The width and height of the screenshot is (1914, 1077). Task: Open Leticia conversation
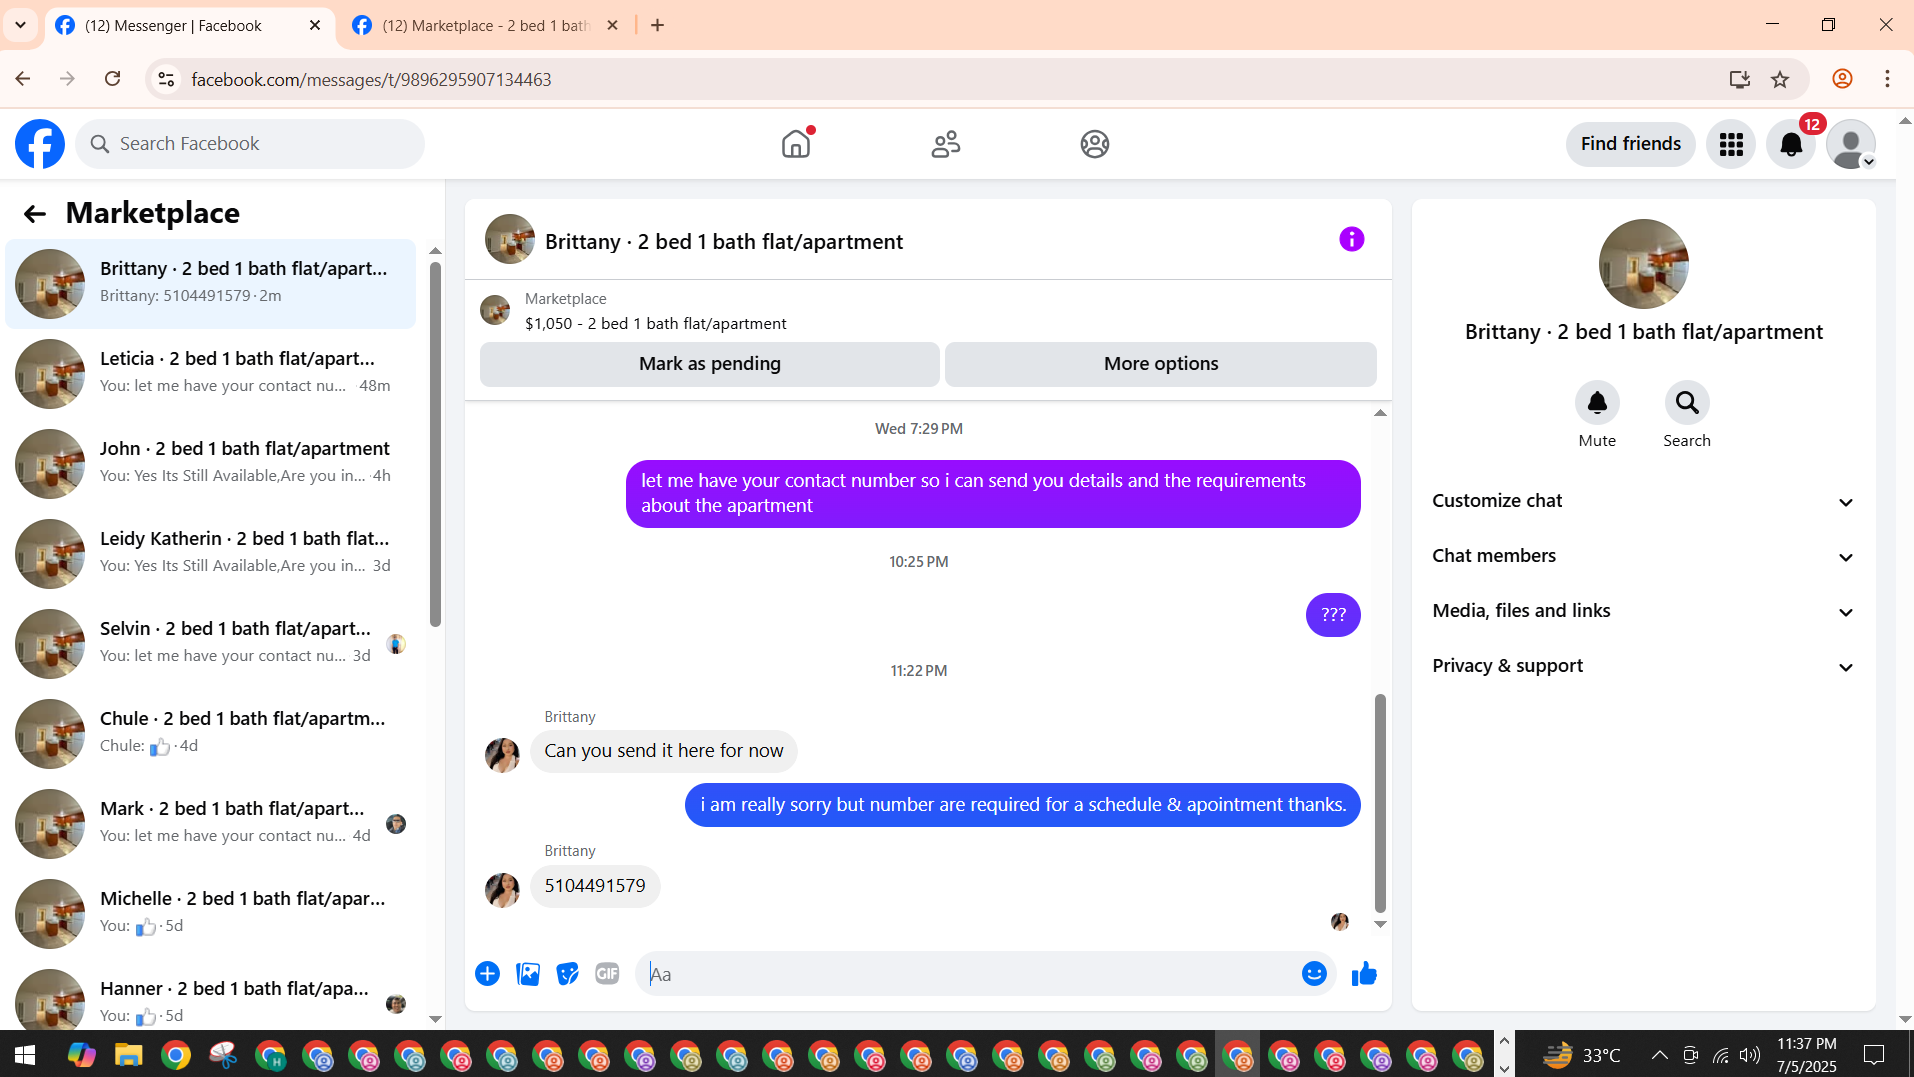point(210,373)
